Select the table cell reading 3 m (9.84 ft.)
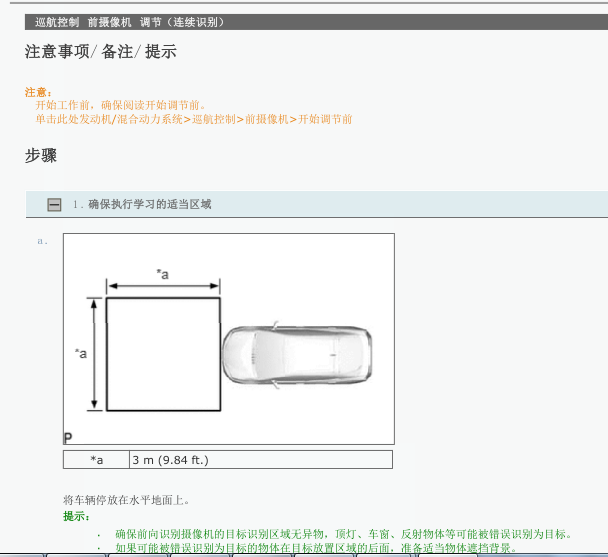608x557 pixels. (x=261, y=460)
